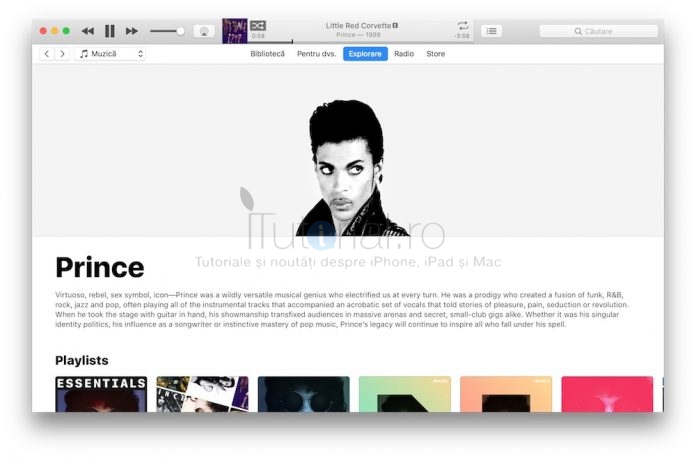Click the Little Red Corvette song title
The width and height of the screenshot is (696, 458).
pyautogui.click(x=358, y=26)
